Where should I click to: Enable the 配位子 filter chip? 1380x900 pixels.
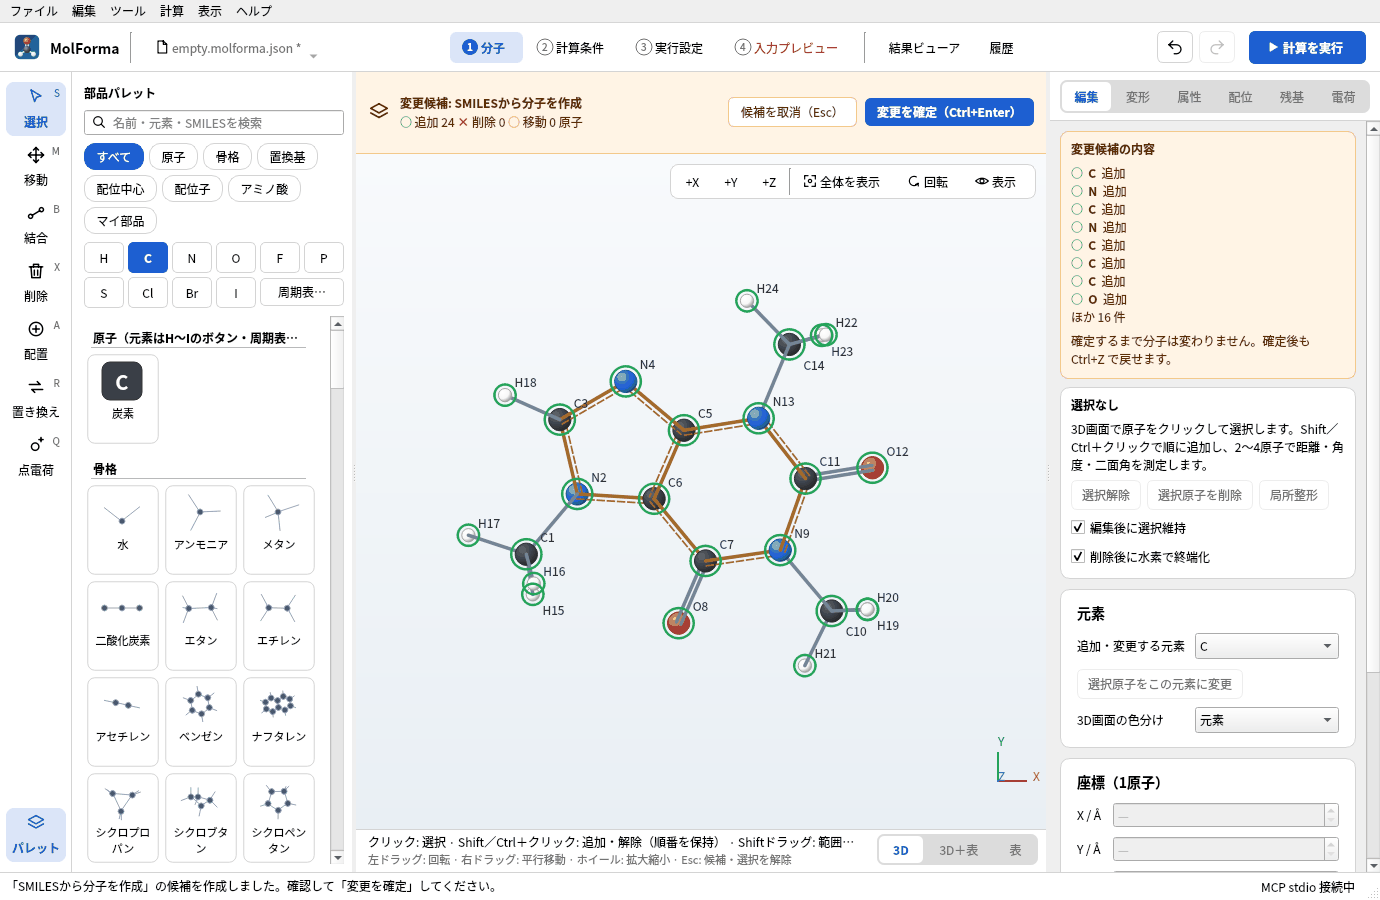[x=192, y=189]
